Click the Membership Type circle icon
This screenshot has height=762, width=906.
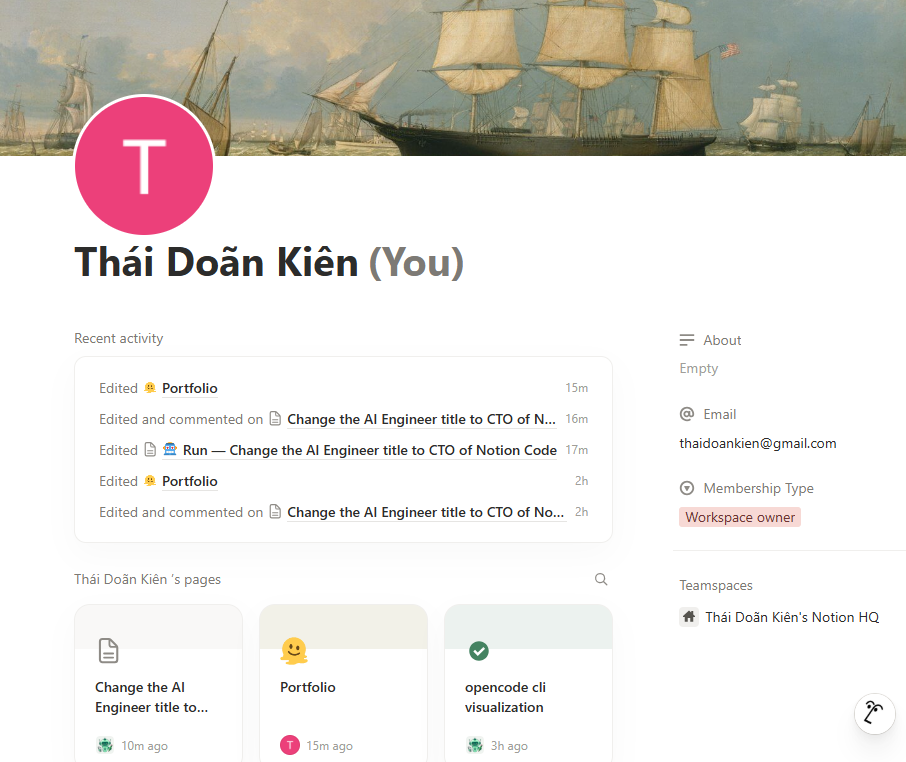(x=686, y=488)
